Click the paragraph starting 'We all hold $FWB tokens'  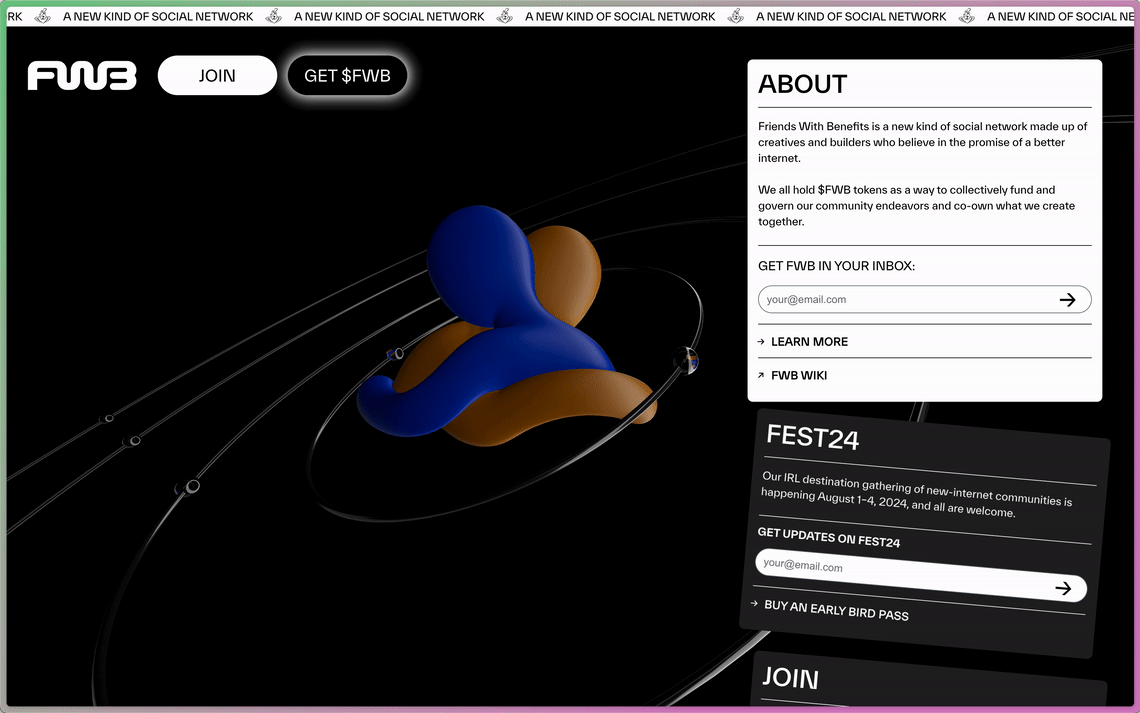916,206
